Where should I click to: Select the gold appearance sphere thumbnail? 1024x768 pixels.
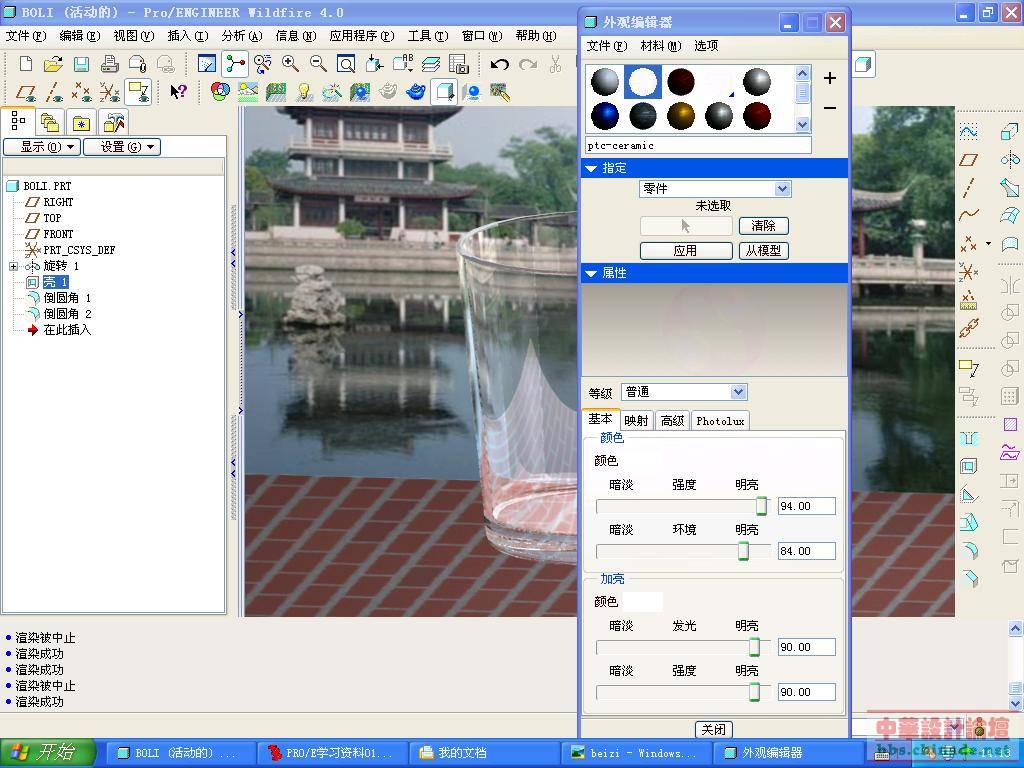pos(681,115)
